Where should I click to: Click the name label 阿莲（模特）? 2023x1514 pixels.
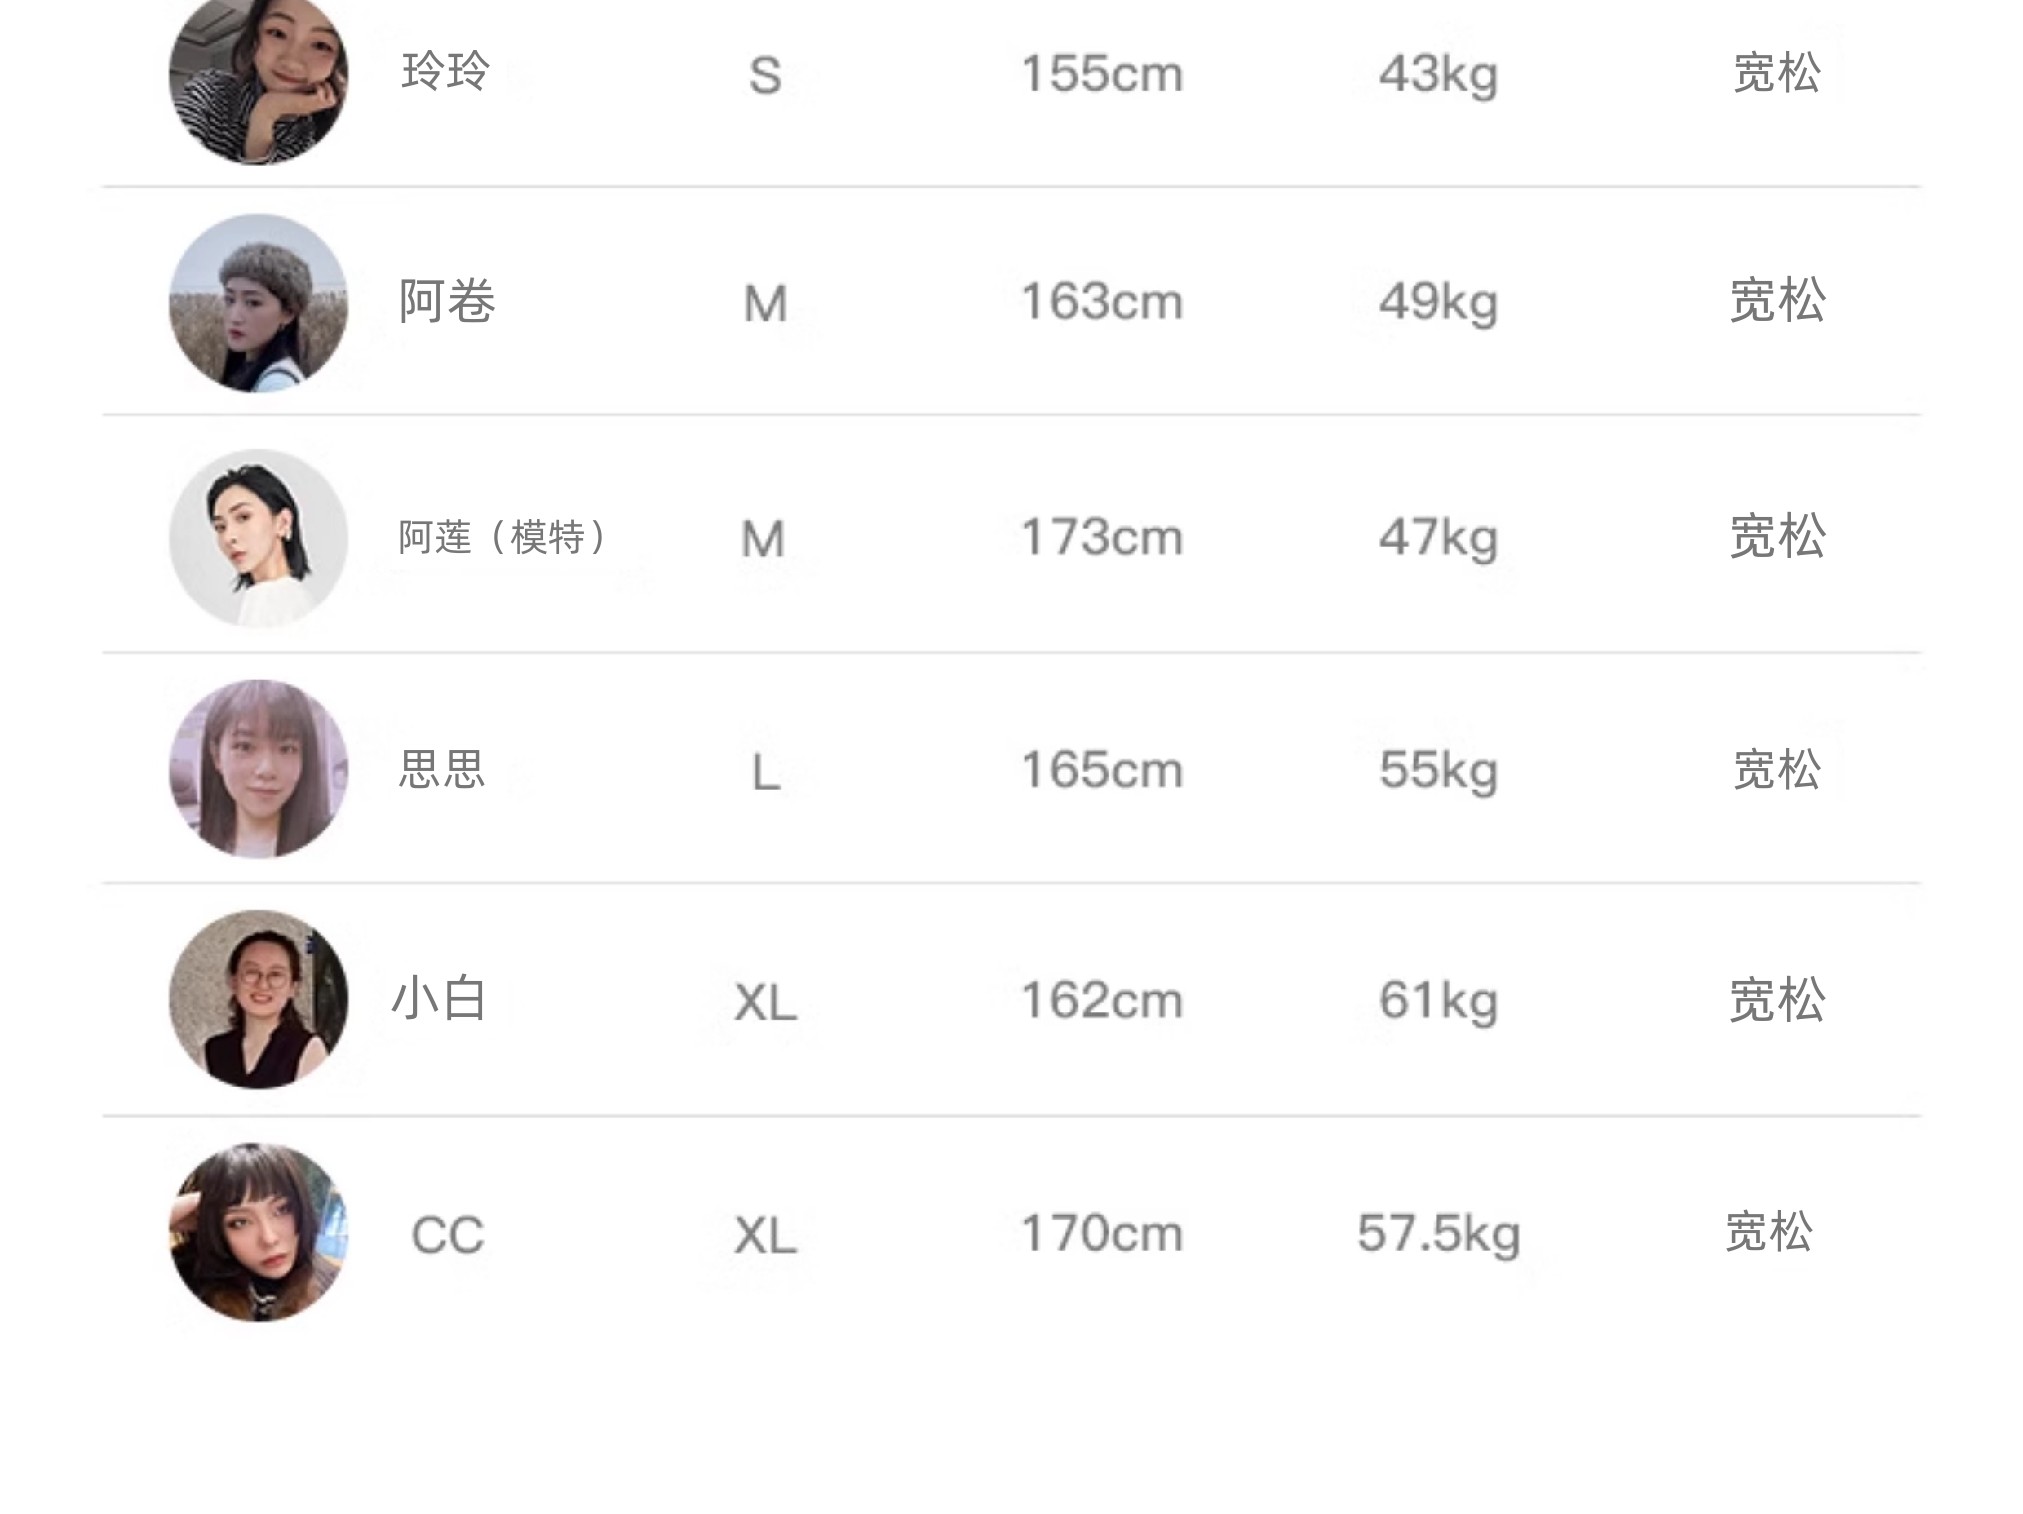(502, 538)
